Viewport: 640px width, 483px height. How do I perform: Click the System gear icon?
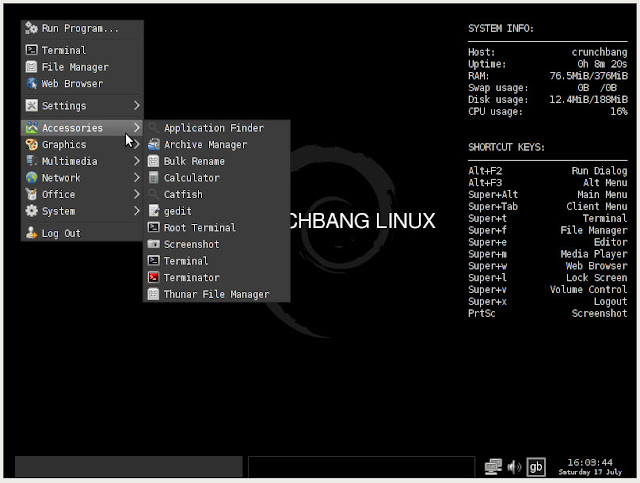(31, 211)
